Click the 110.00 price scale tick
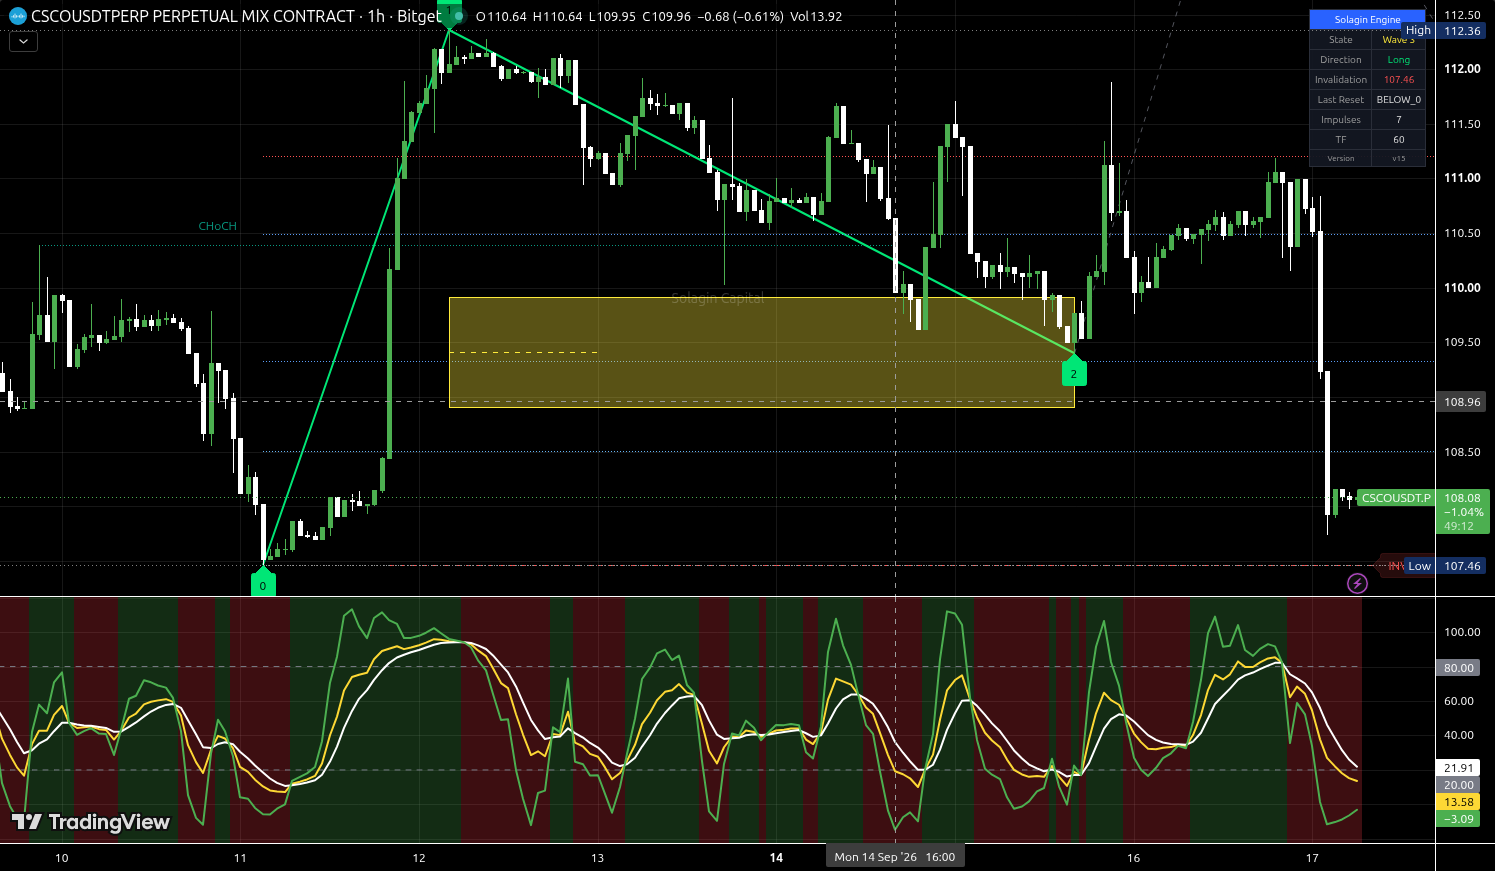Viewport: 1495px width, 871px height. click(x=1462, y=288)
